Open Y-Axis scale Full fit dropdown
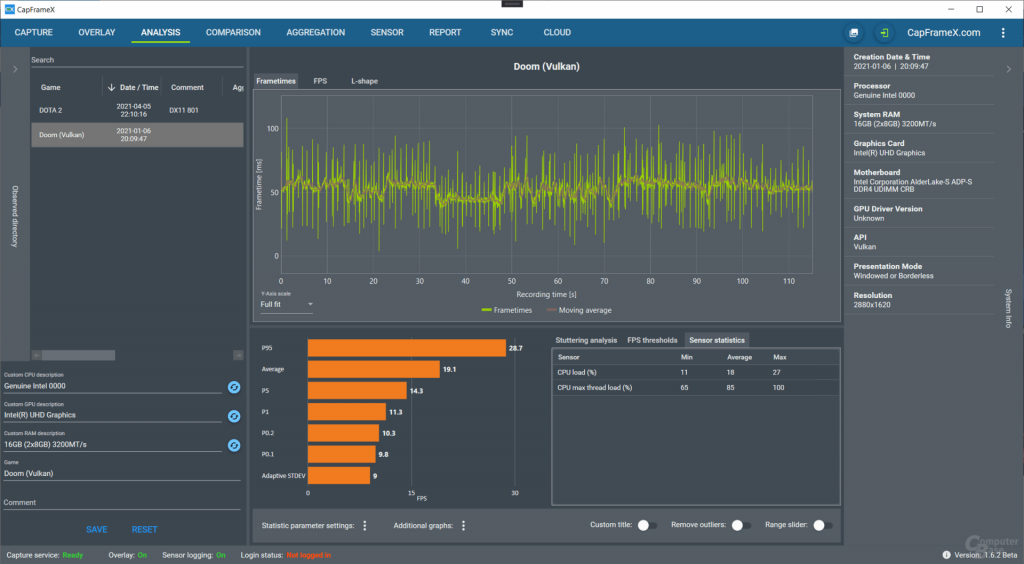Screen dimensions: 1024x564 (286, 304)
